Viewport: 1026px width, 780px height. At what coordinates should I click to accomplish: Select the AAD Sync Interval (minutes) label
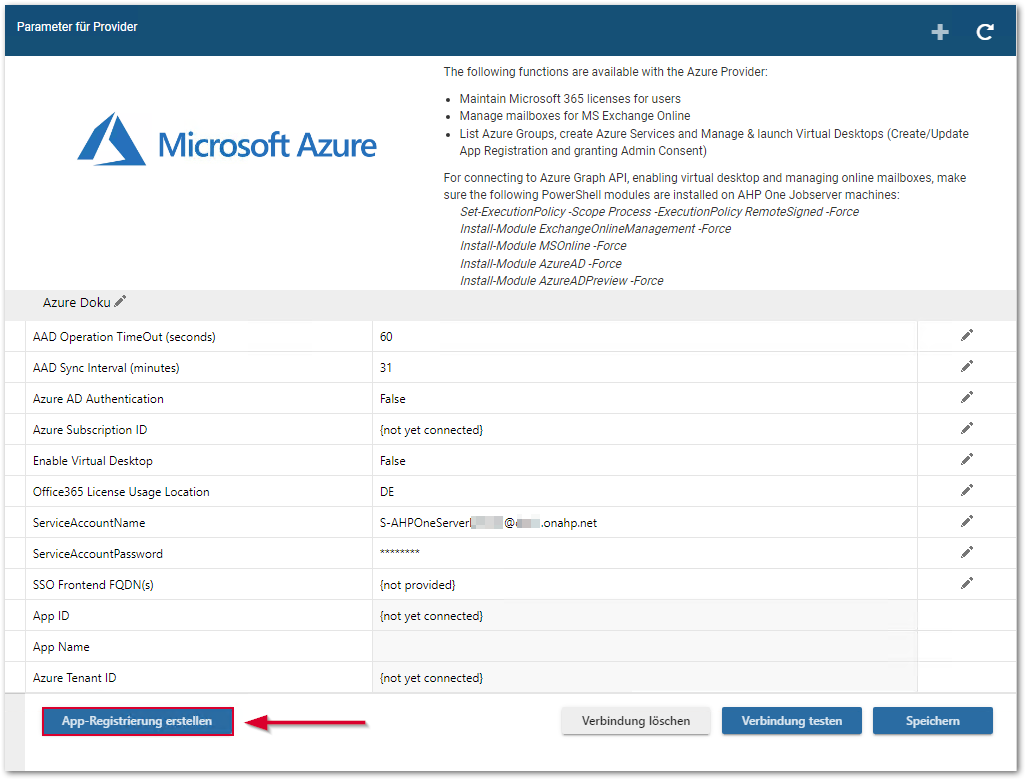(x=106, y=368)
